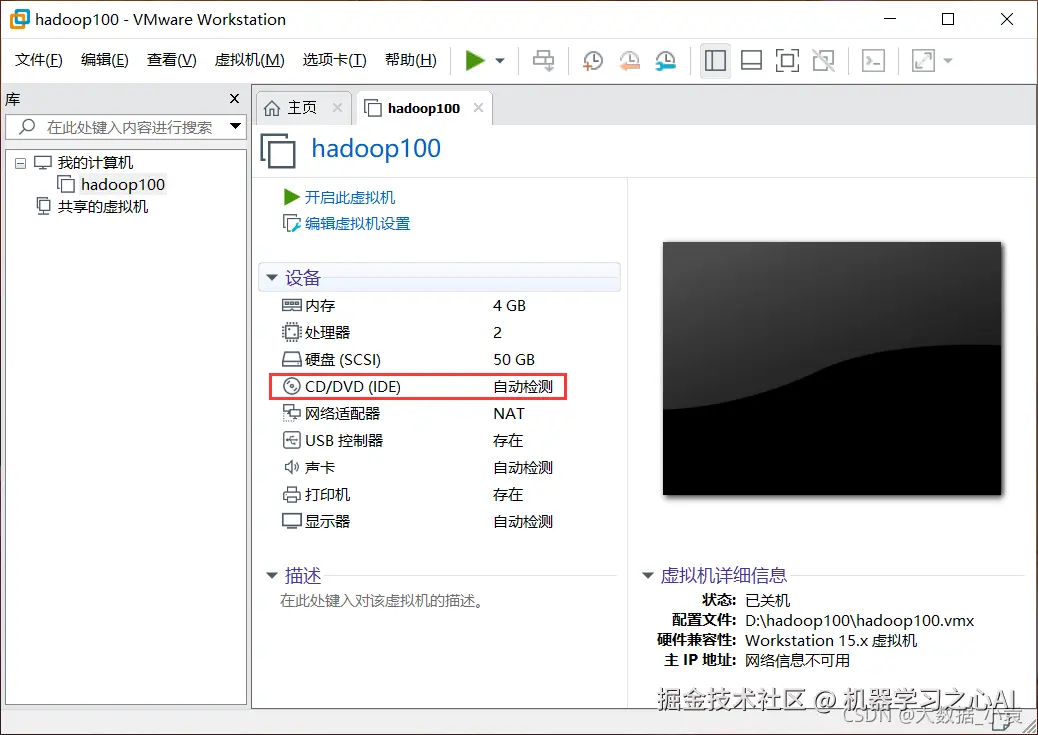Select hadoop100 in the library tree

[122, 184]
